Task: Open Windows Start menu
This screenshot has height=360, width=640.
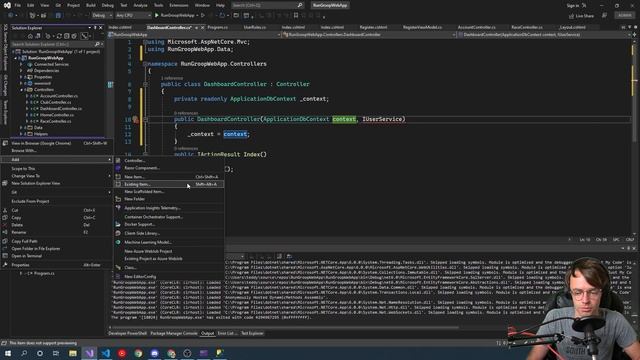Action: (x=8, y=353)
